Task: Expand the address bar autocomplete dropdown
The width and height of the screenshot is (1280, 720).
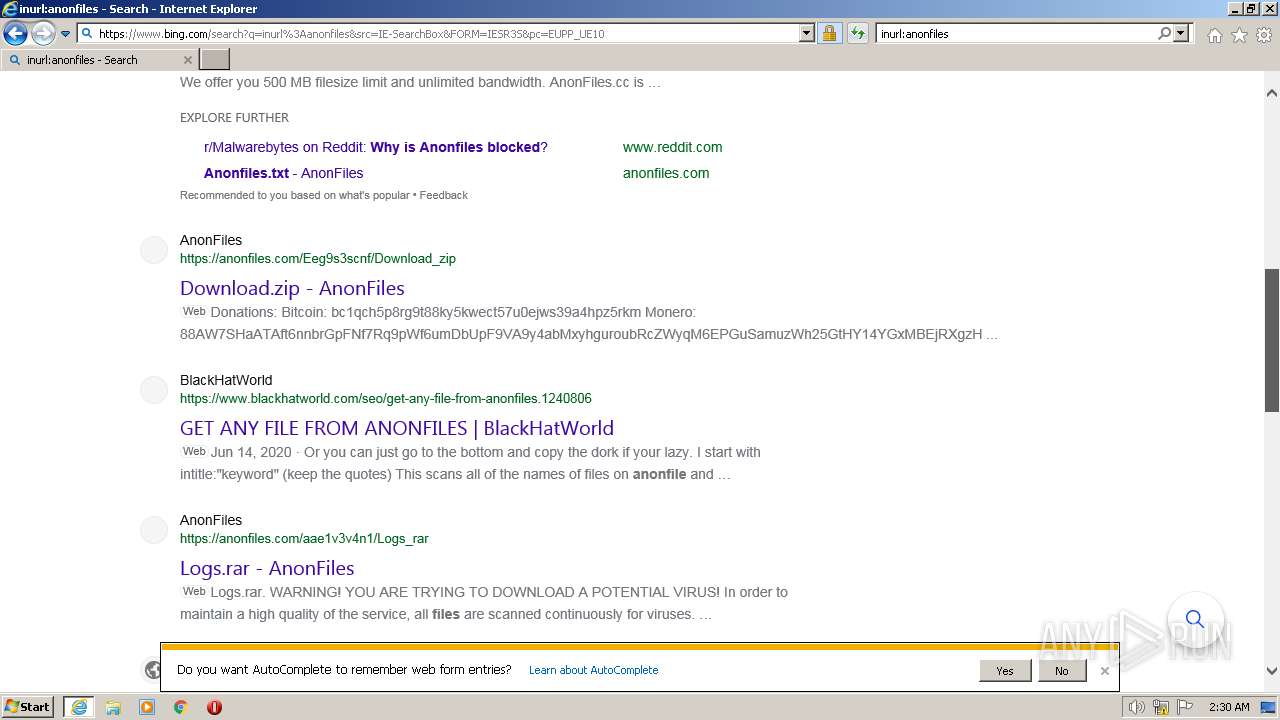Action: point(807,34)
